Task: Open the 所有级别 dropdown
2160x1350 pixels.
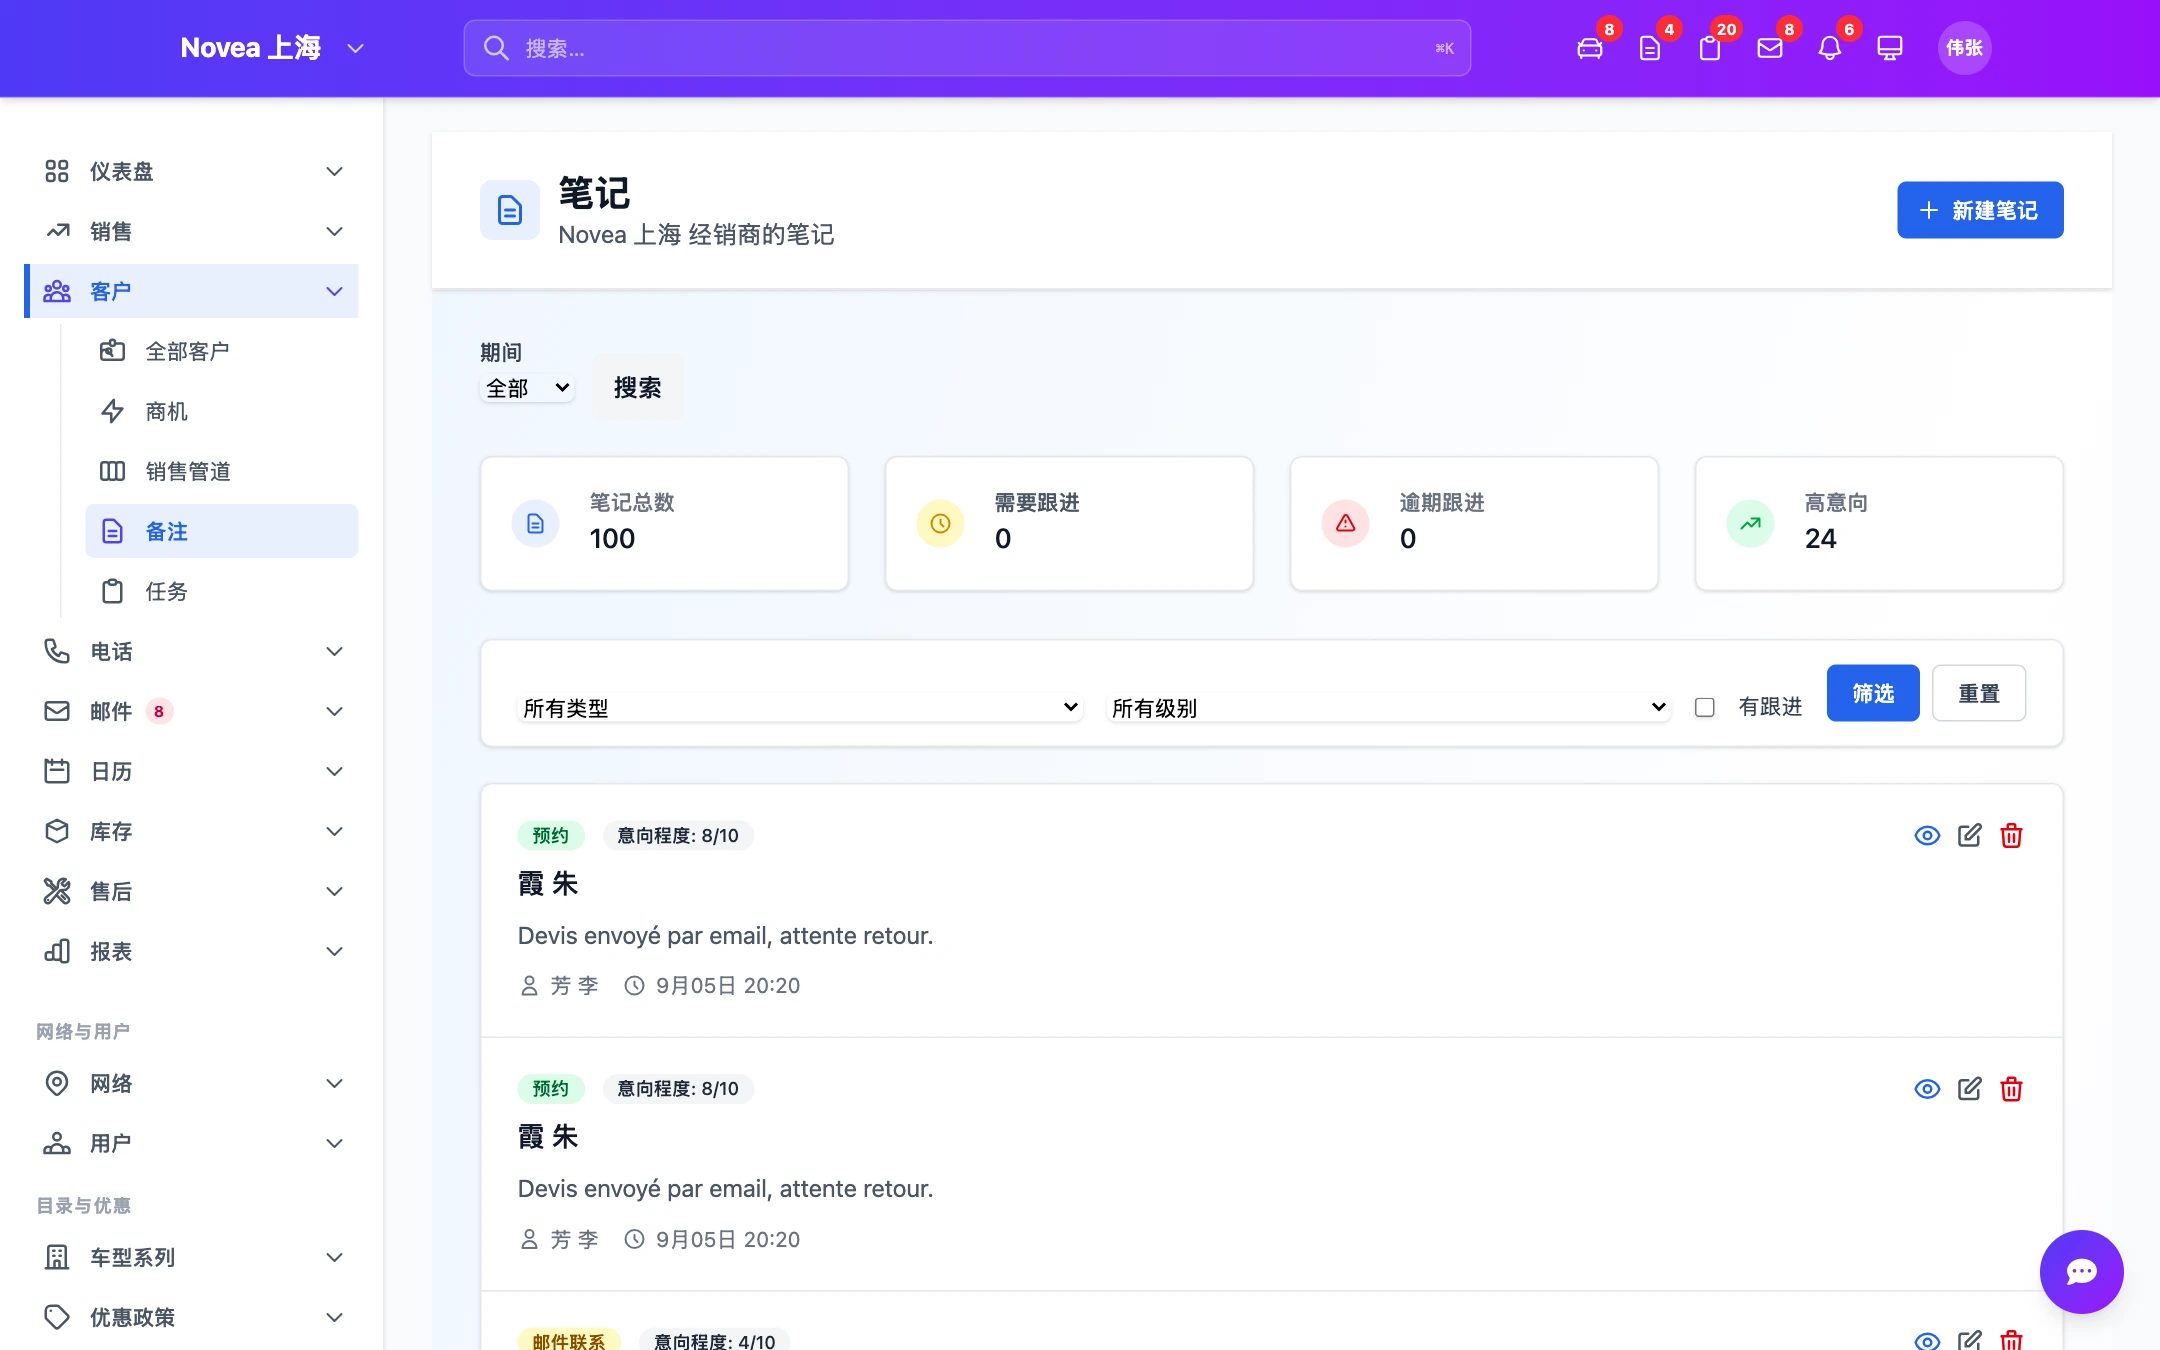Action: [1388, 708]
